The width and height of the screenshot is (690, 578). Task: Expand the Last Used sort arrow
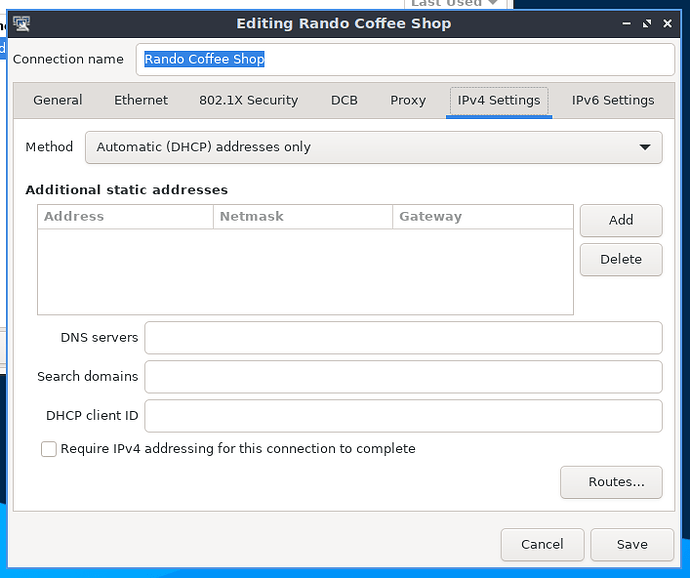[x=493, y=3]
